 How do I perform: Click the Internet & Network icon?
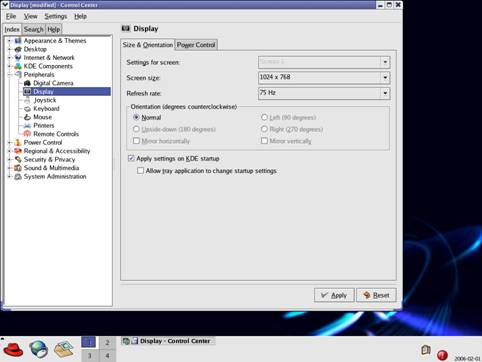[18, 58]
